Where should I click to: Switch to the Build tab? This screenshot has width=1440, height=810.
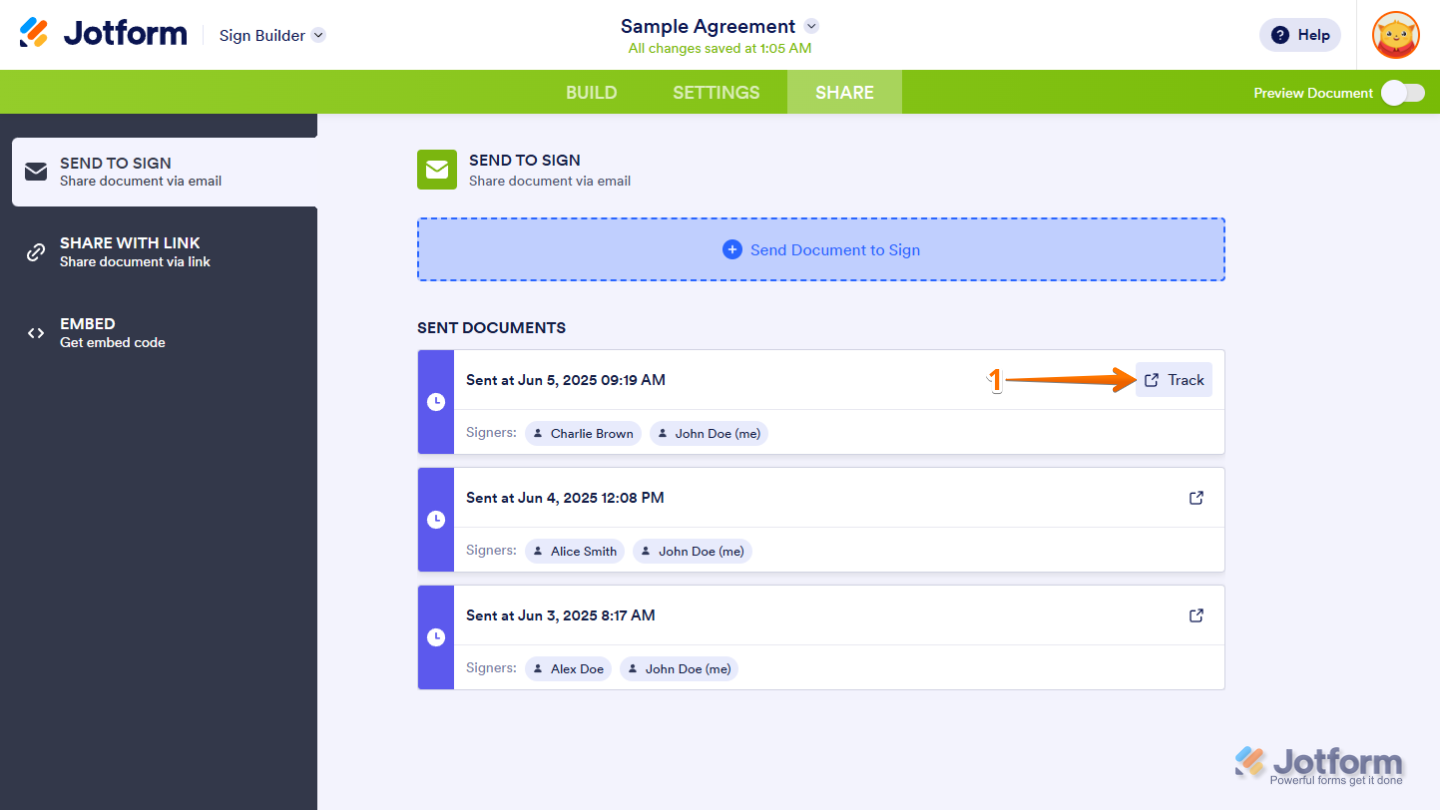pyautogui.click(x=591, y=91)
